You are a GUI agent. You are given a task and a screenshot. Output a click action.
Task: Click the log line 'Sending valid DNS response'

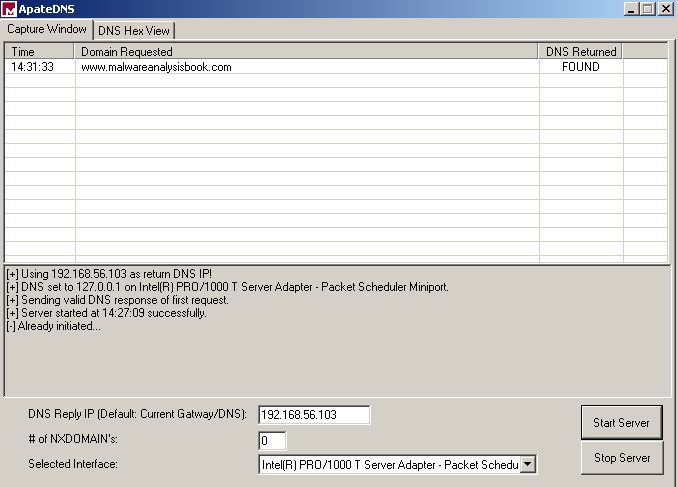(117, 300)
